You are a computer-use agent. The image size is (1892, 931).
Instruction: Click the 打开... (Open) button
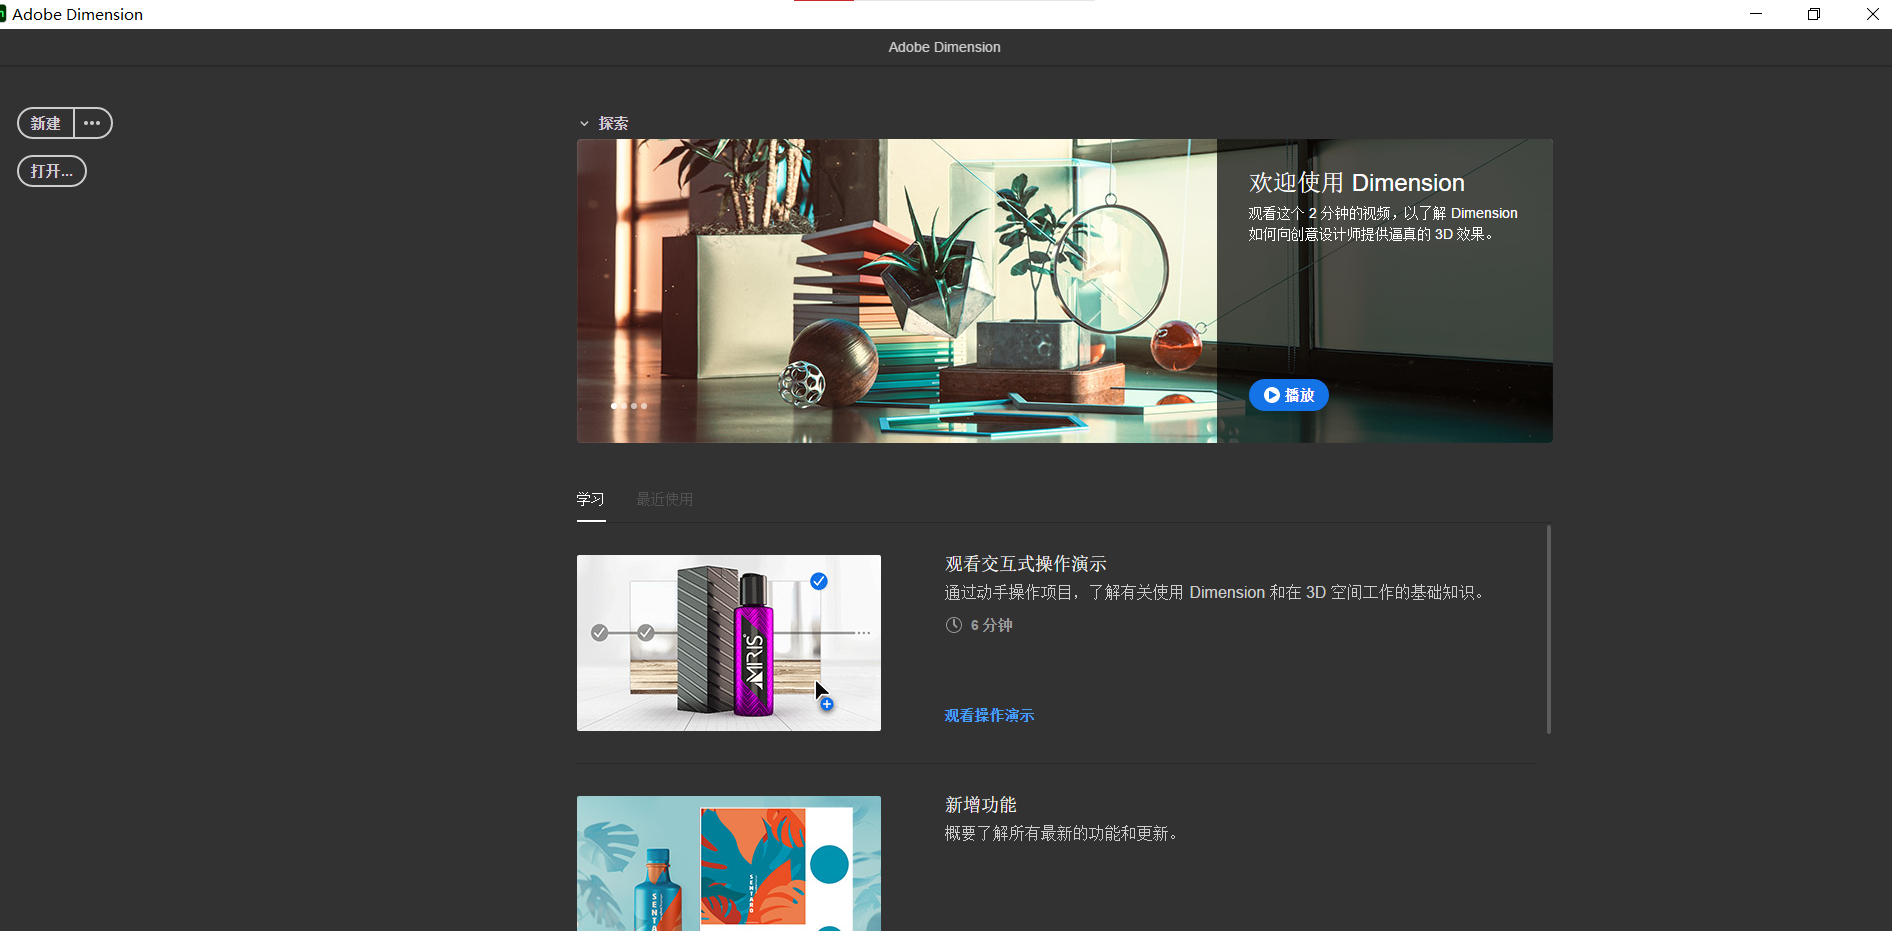[x=52, y=171]
